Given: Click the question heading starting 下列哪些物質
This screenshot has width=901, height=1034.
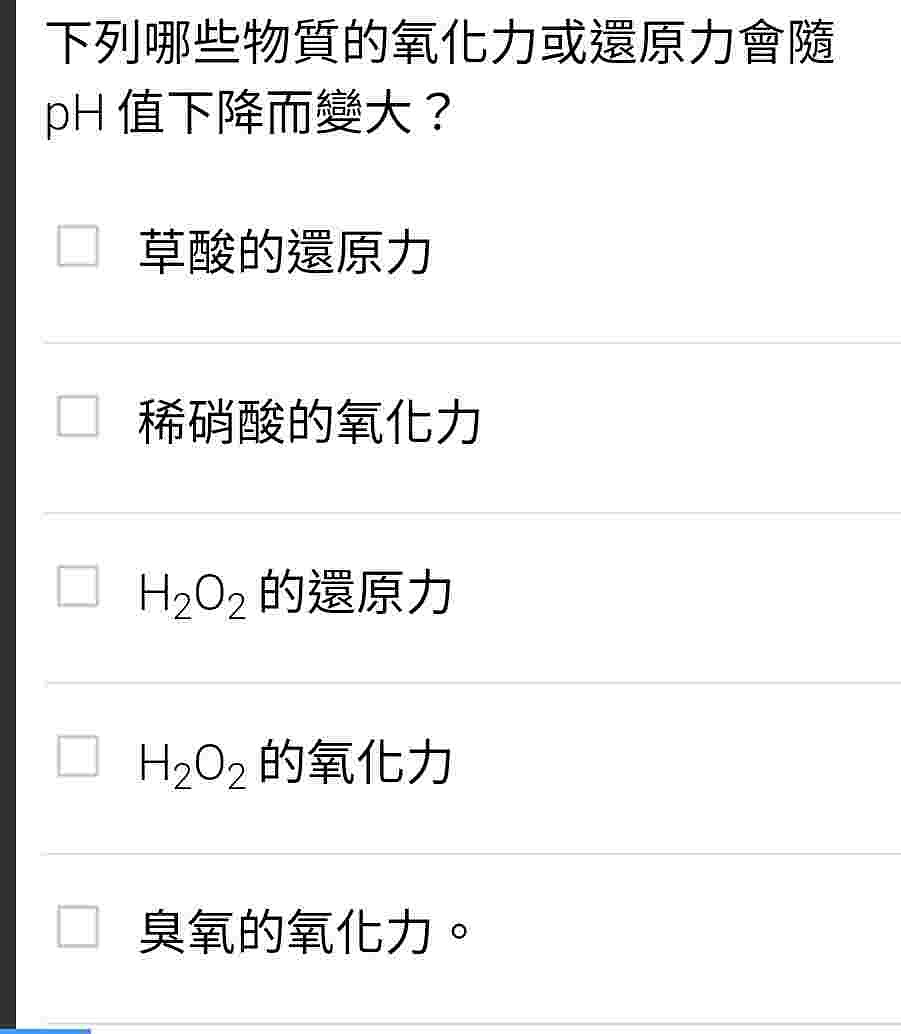Looking at the screenshot, I should coord(440,42).
